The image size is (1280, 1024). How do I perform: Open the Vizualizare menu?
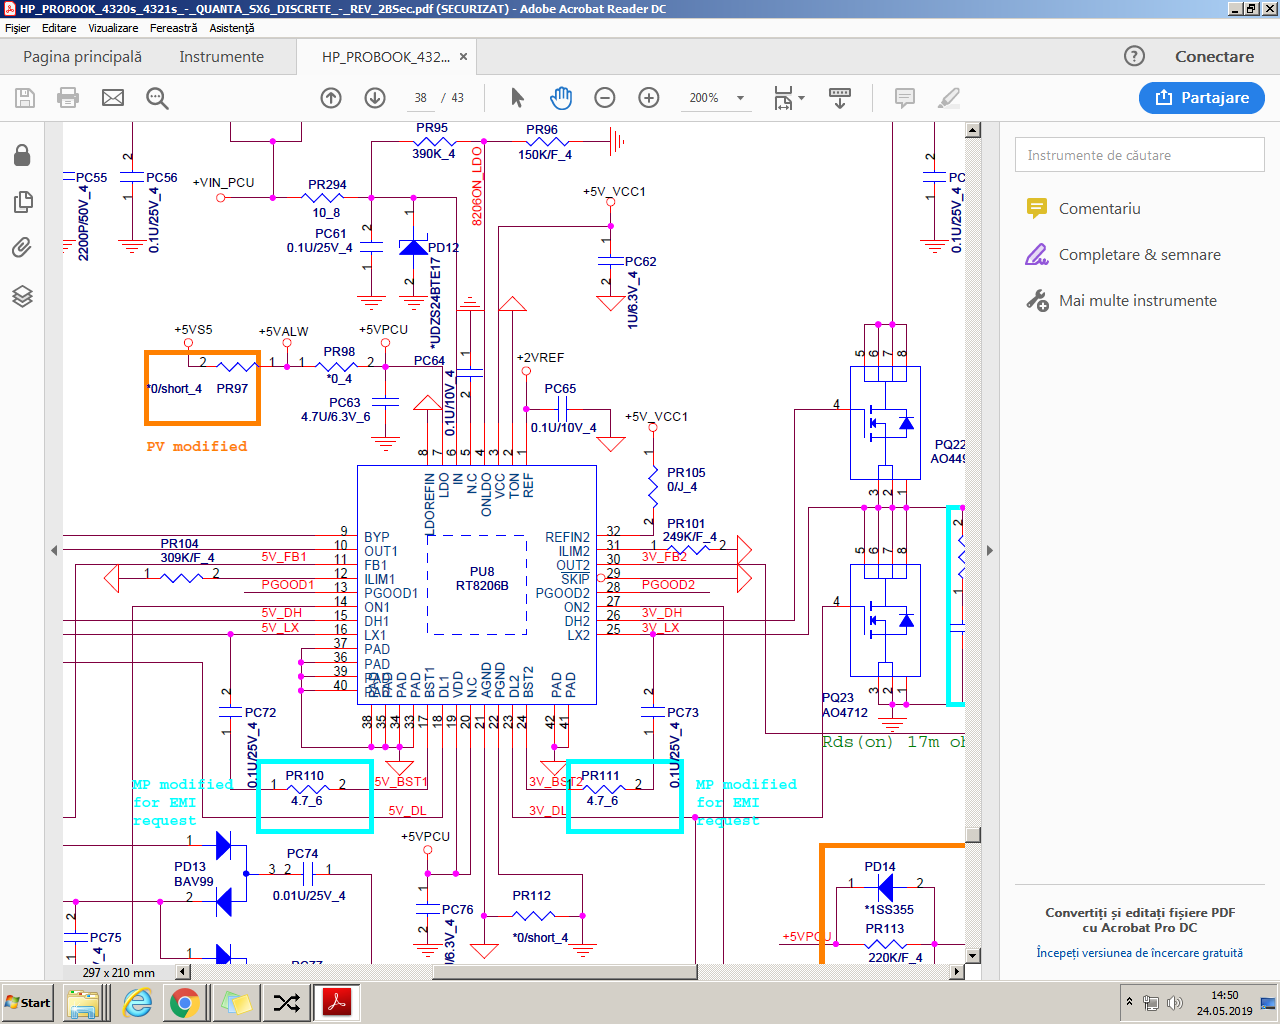pos(113,28)
